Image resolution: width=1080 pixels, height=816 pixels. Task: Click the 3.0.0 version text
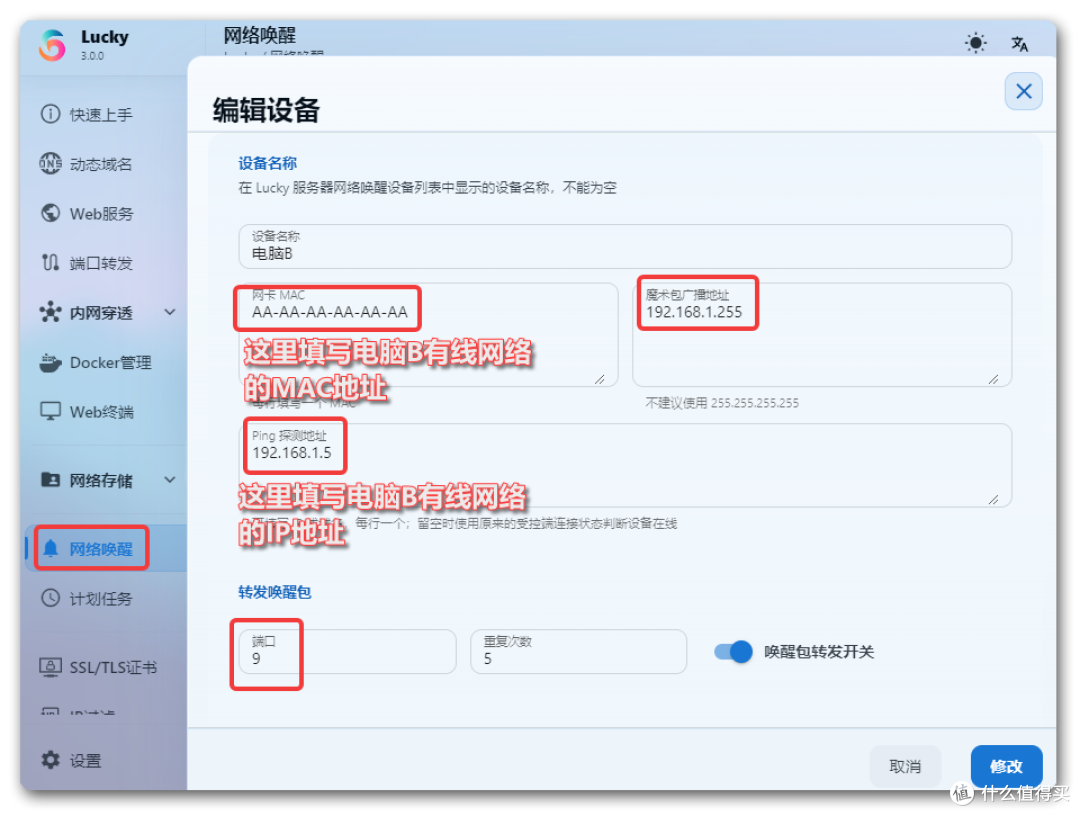pyautogui.click(x=92, y=56)
